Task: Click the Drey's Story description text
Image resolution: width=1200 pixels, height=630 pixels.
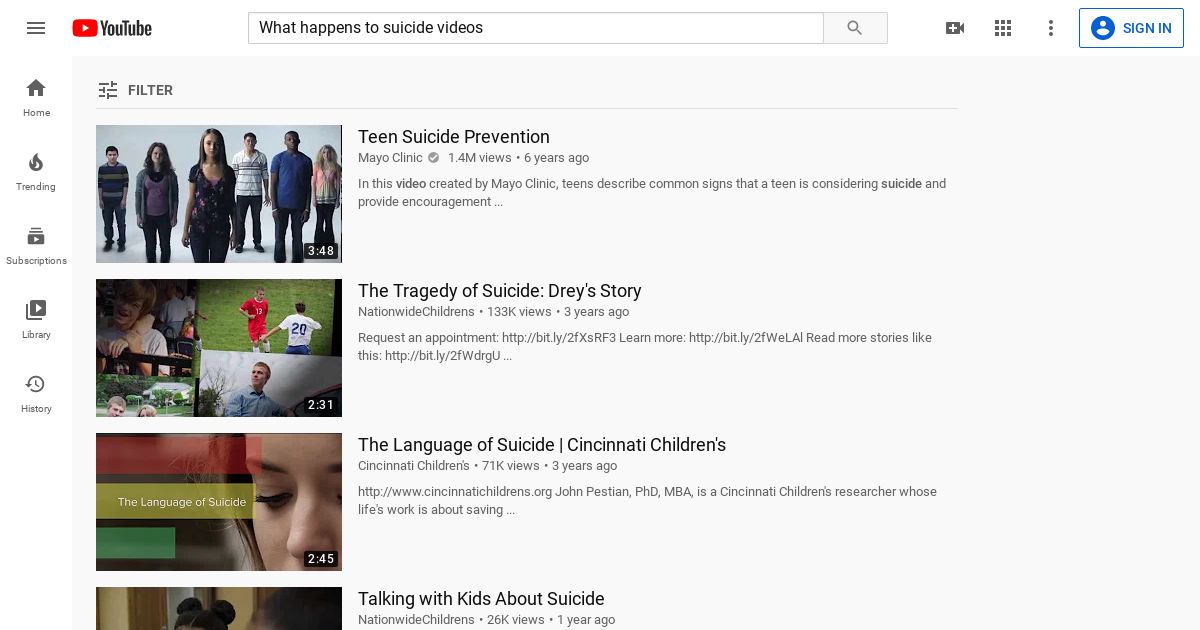Action: (645, 347)
